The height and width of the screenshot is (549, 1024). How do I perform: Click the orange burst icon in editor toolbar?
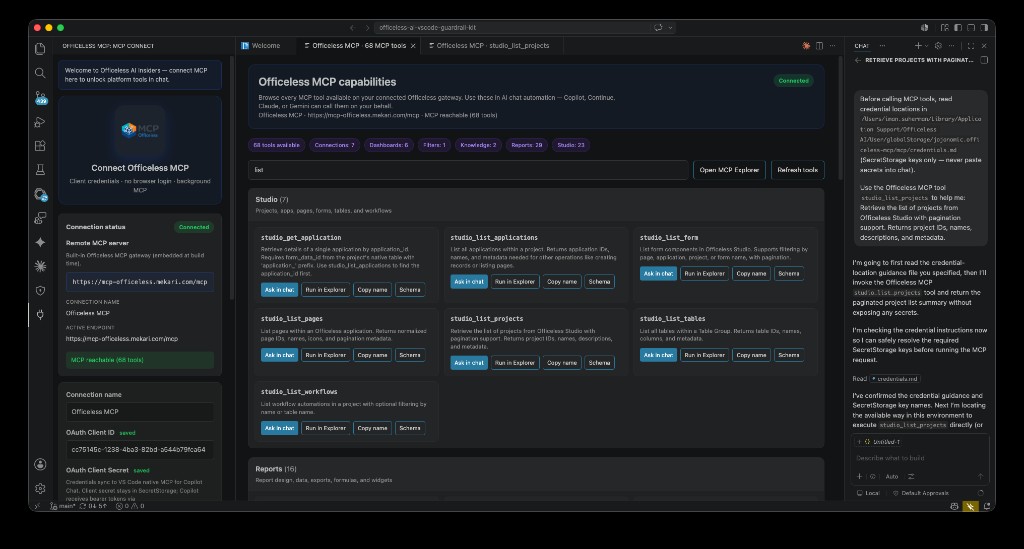coord(806,46)
